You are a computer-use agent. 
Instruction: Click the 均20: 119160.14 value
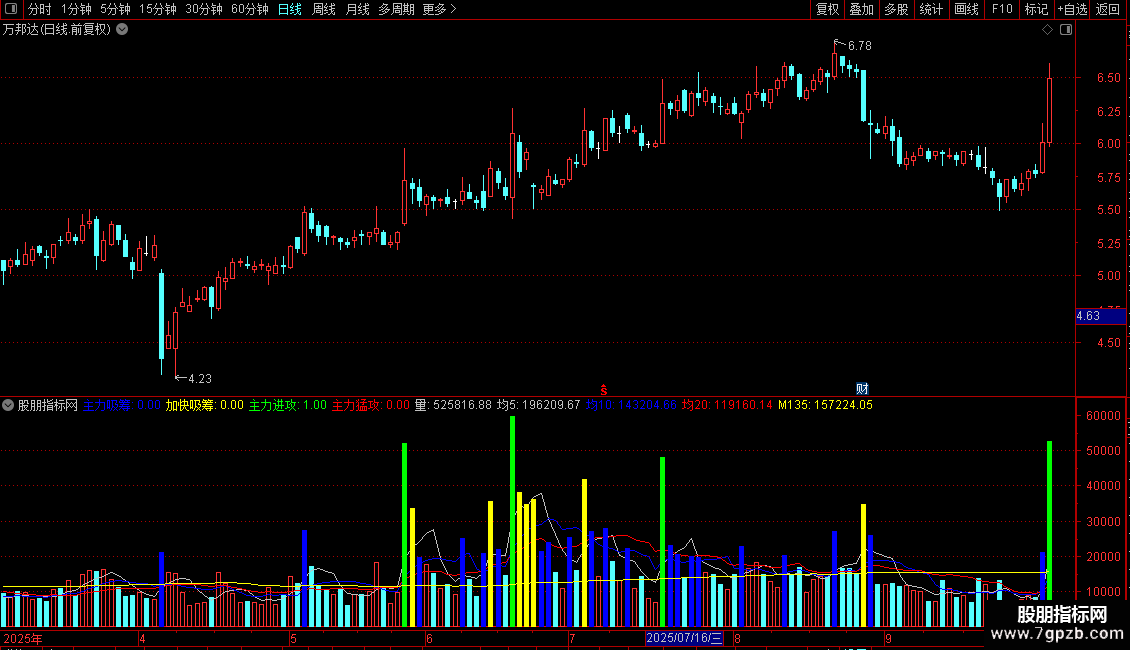(x=727, y=405)
